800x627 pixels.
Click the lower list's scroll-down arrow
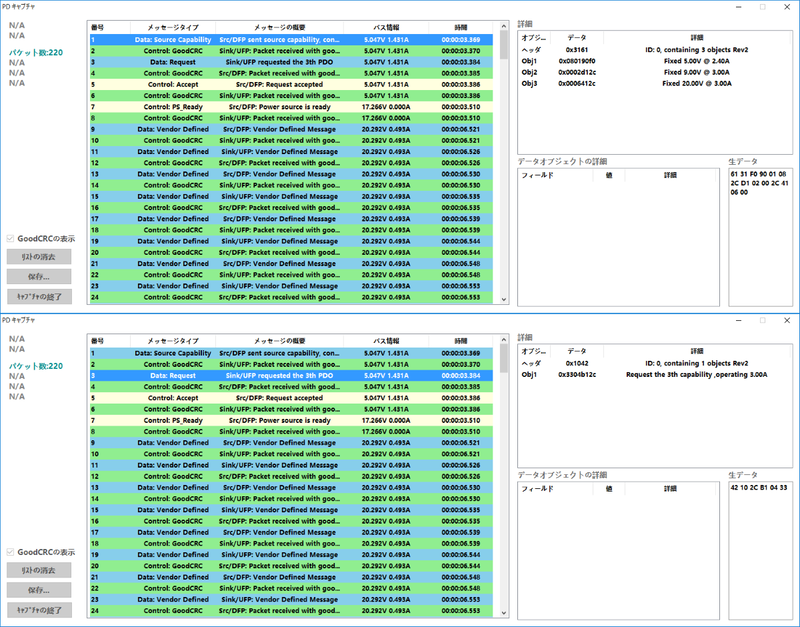pyautogui.click(x=504, y=613)
